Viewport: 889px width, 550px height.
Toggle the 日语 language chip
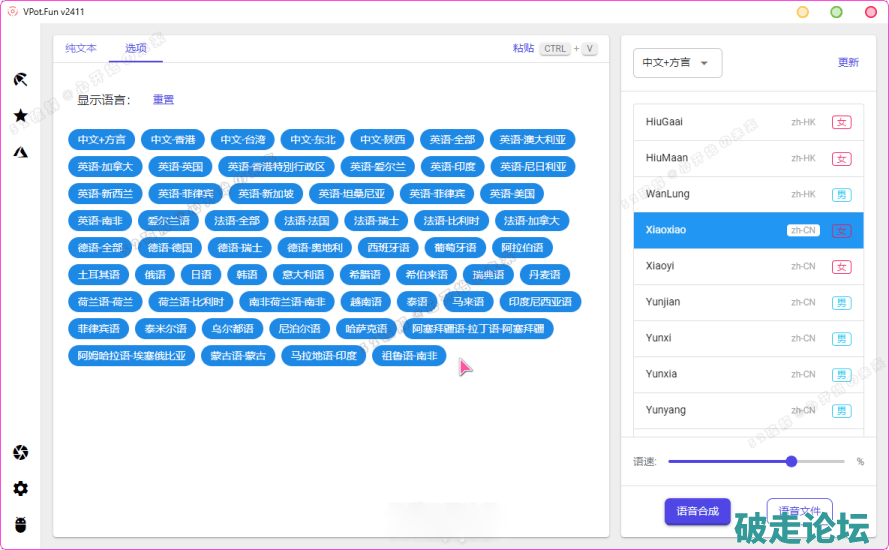(201, 274)
